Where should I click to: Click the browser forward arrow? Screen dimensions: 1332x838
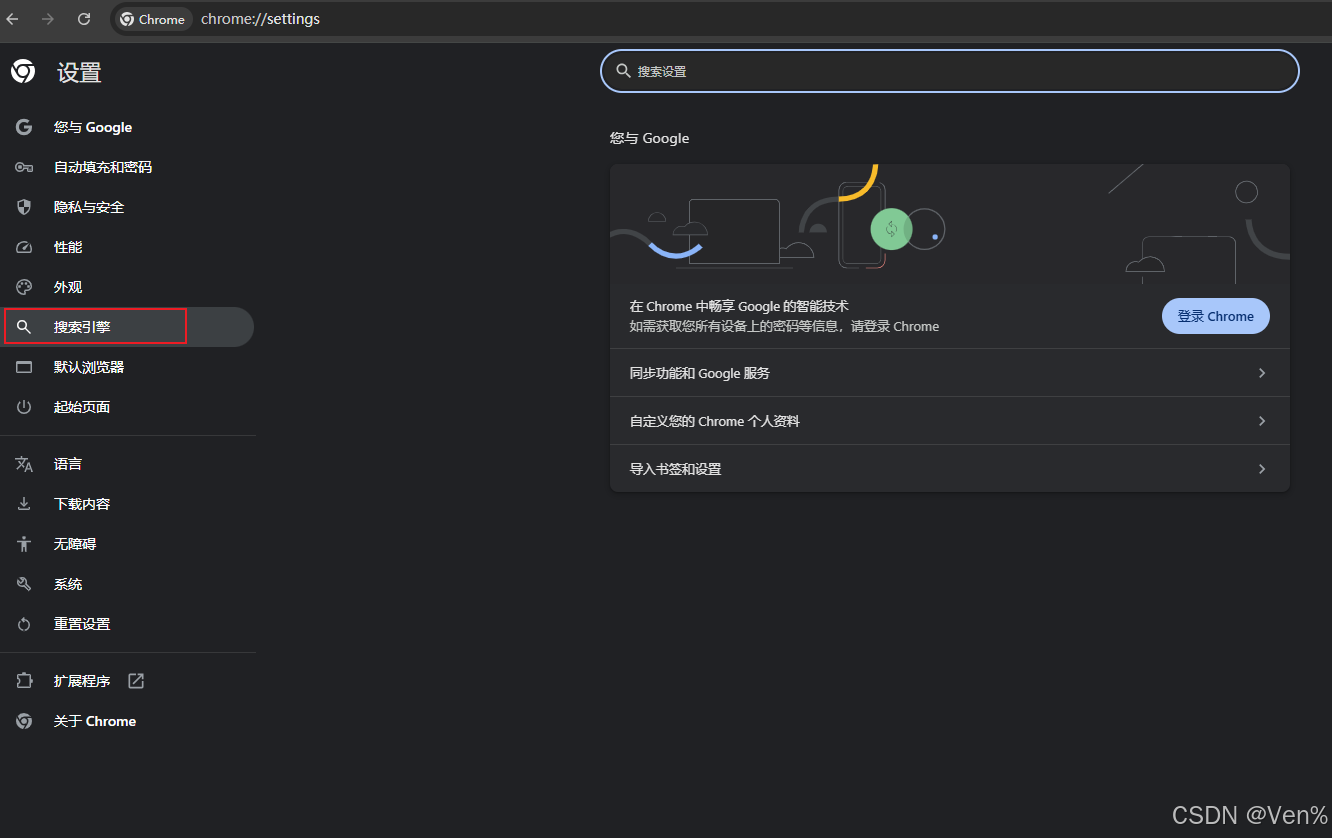click(48, 19)
